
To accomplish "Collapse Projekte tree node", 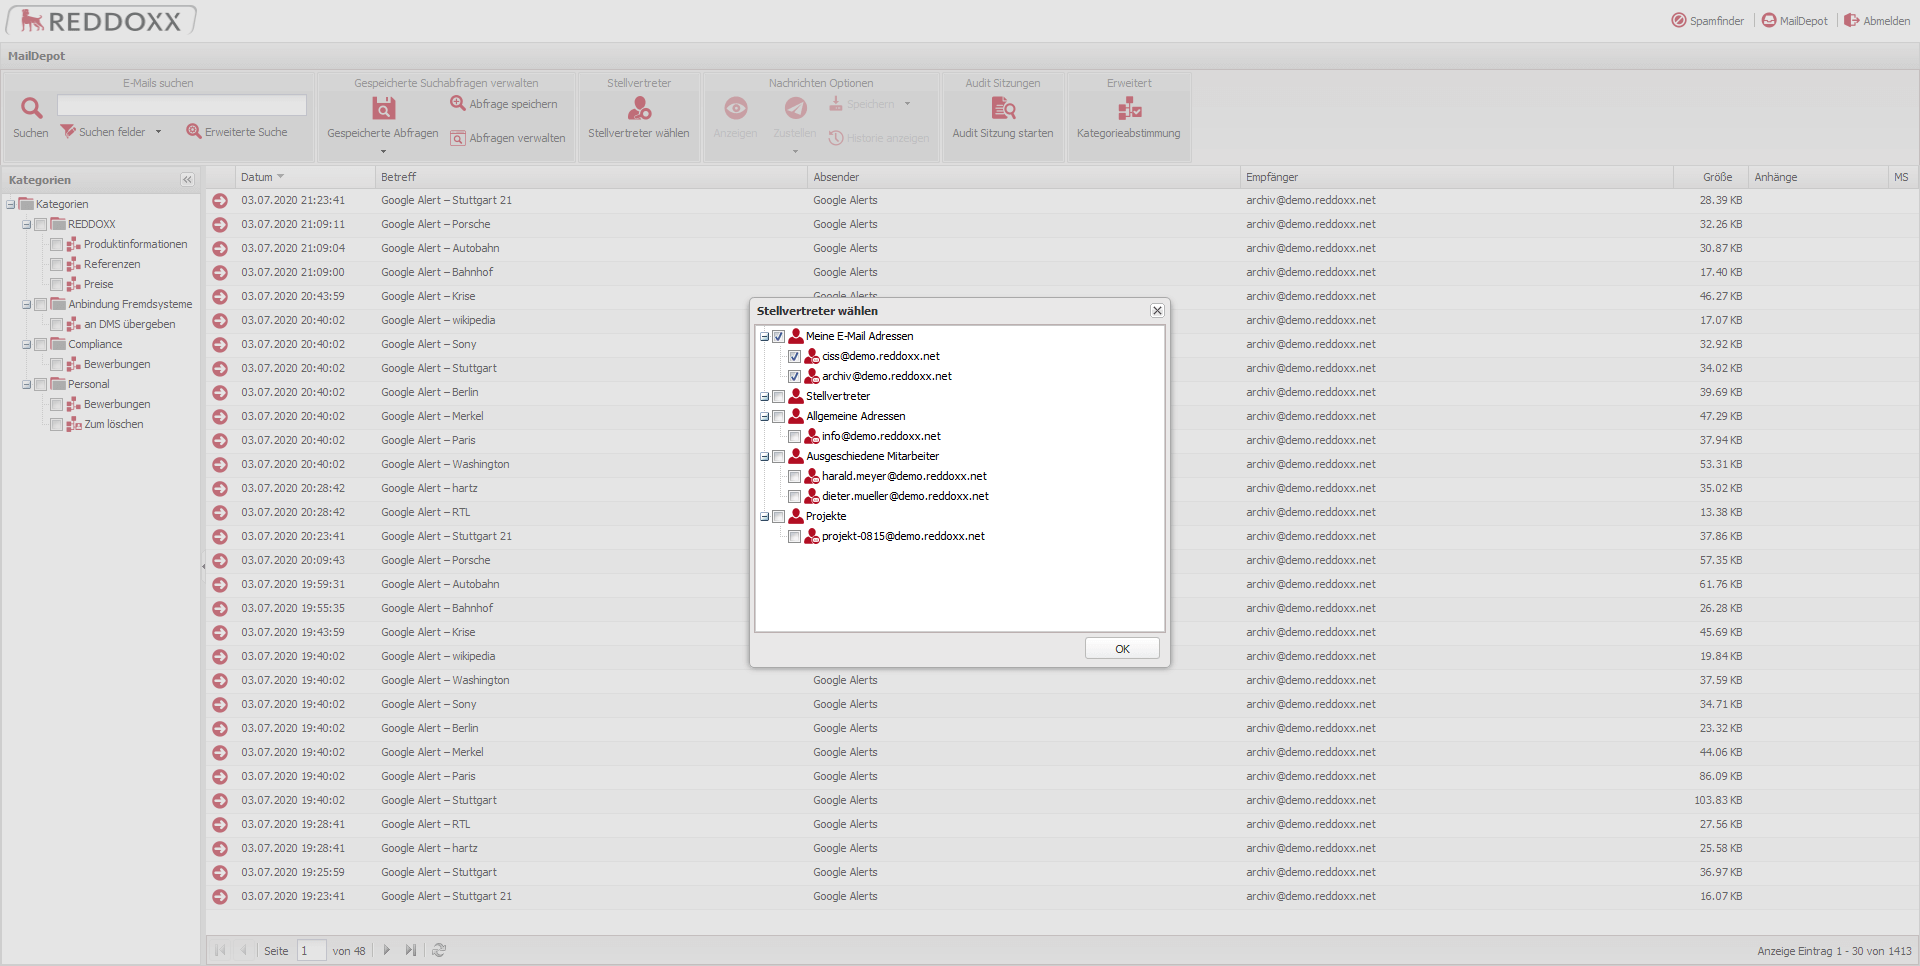I will click(x=765, y=516).
